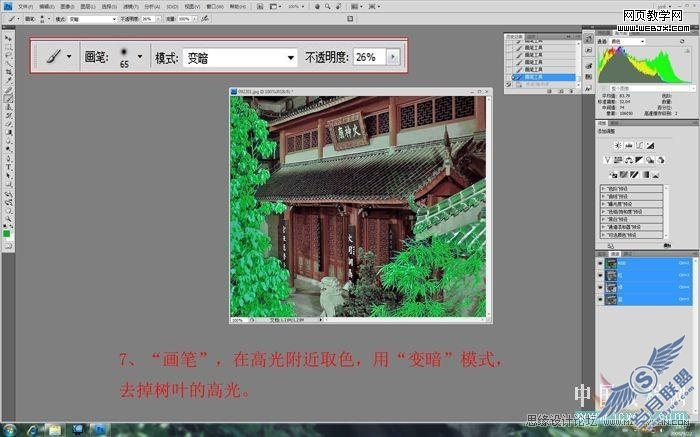Add a Curves adjustment in the Adjustments panel
The image size is (700, 437).
(639, 146)
